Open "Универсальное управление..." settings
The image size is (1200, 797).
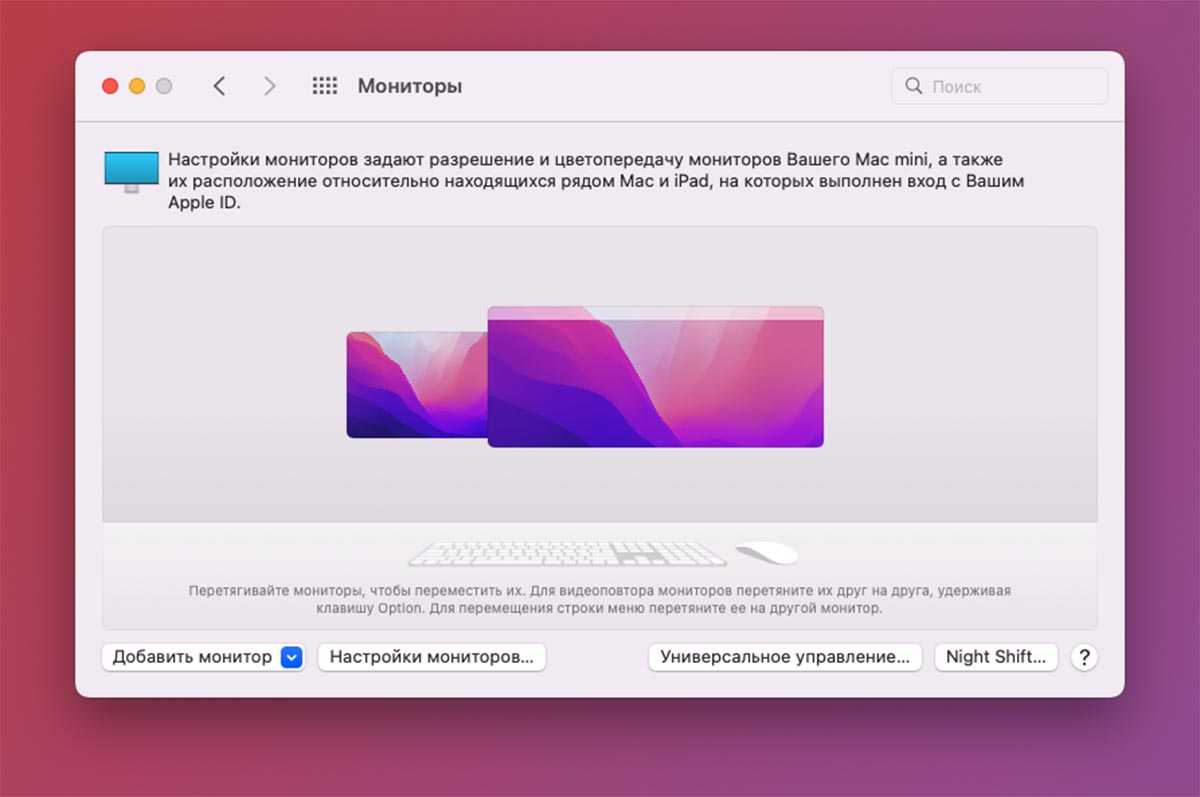tap(785, 657)
